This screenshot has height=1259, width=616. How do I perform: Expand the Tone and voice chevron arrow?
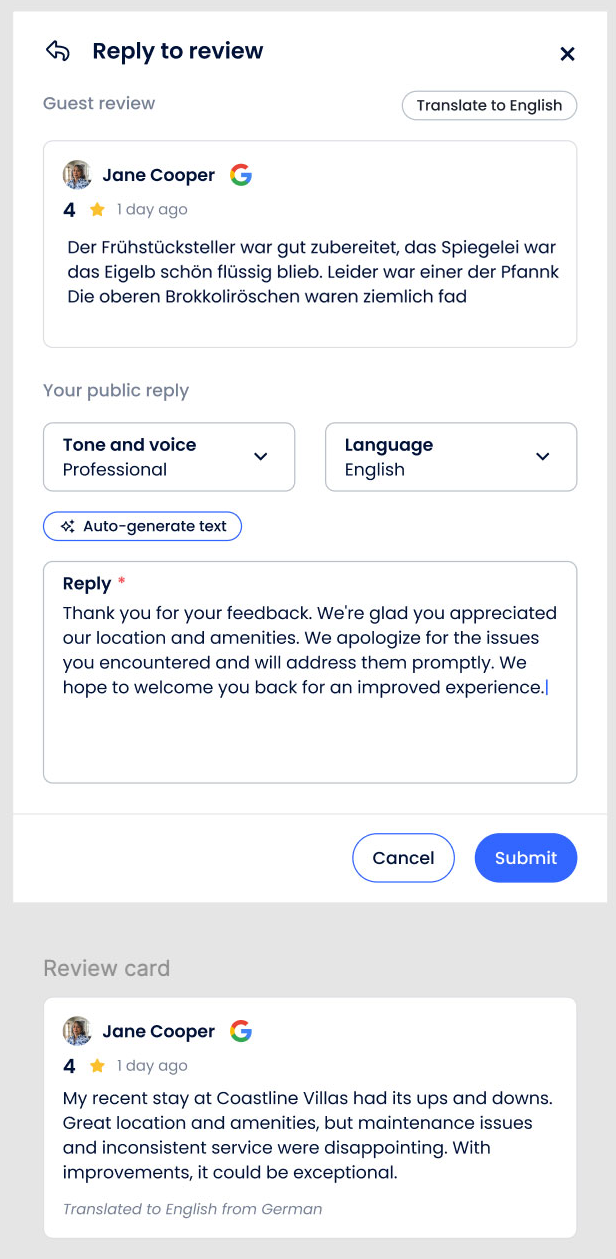tap(261, 457)
